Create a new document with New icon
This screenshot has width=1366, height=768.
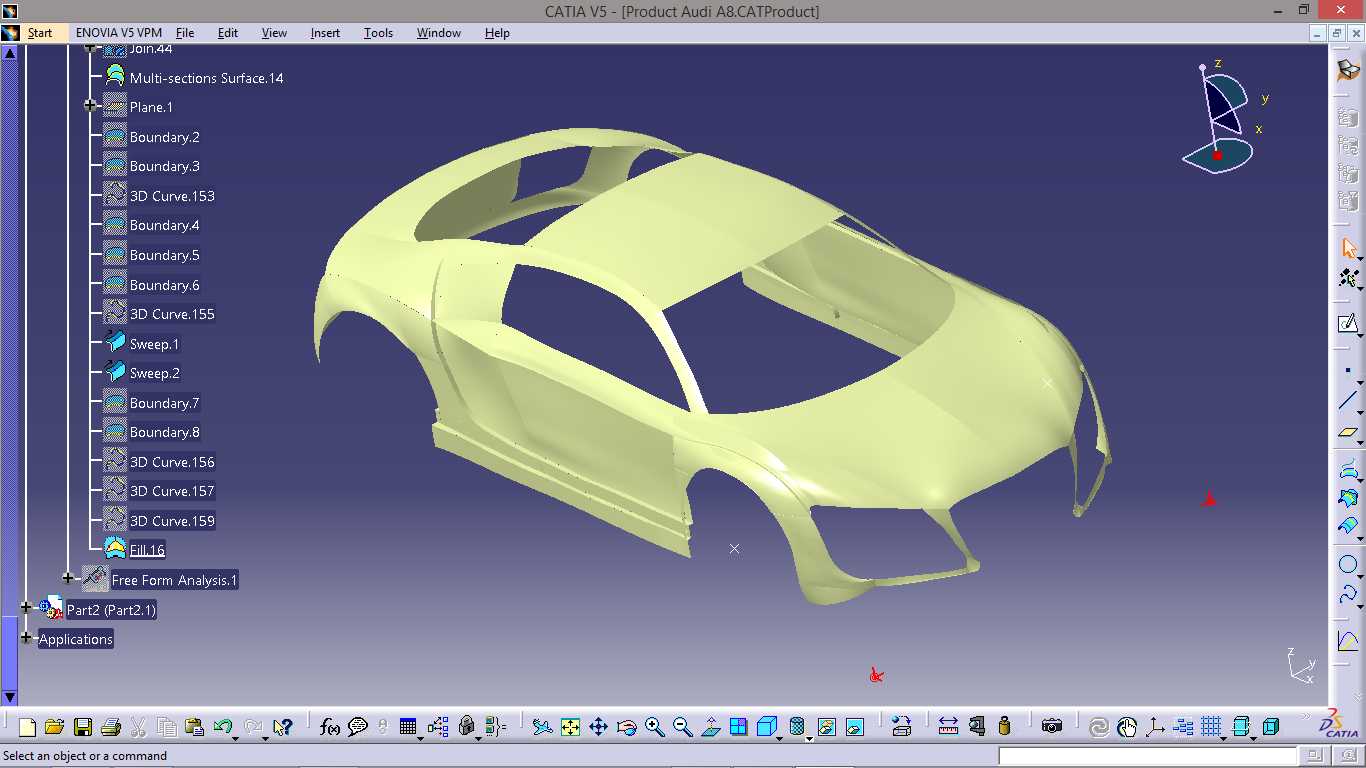28,727
